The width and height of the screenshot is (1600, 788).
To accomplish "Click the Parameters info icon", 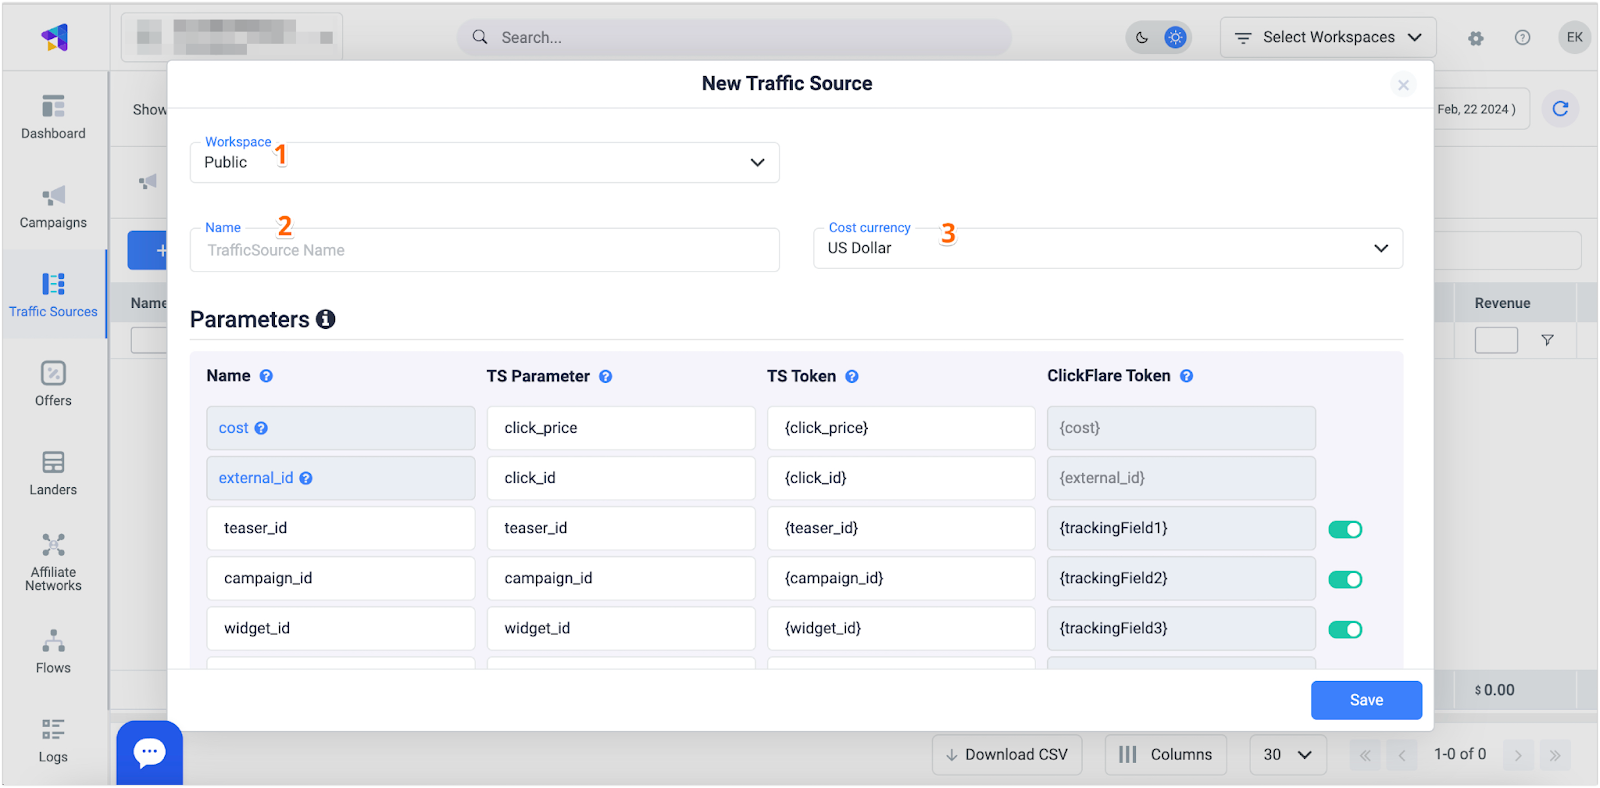I will click(325, 319).
